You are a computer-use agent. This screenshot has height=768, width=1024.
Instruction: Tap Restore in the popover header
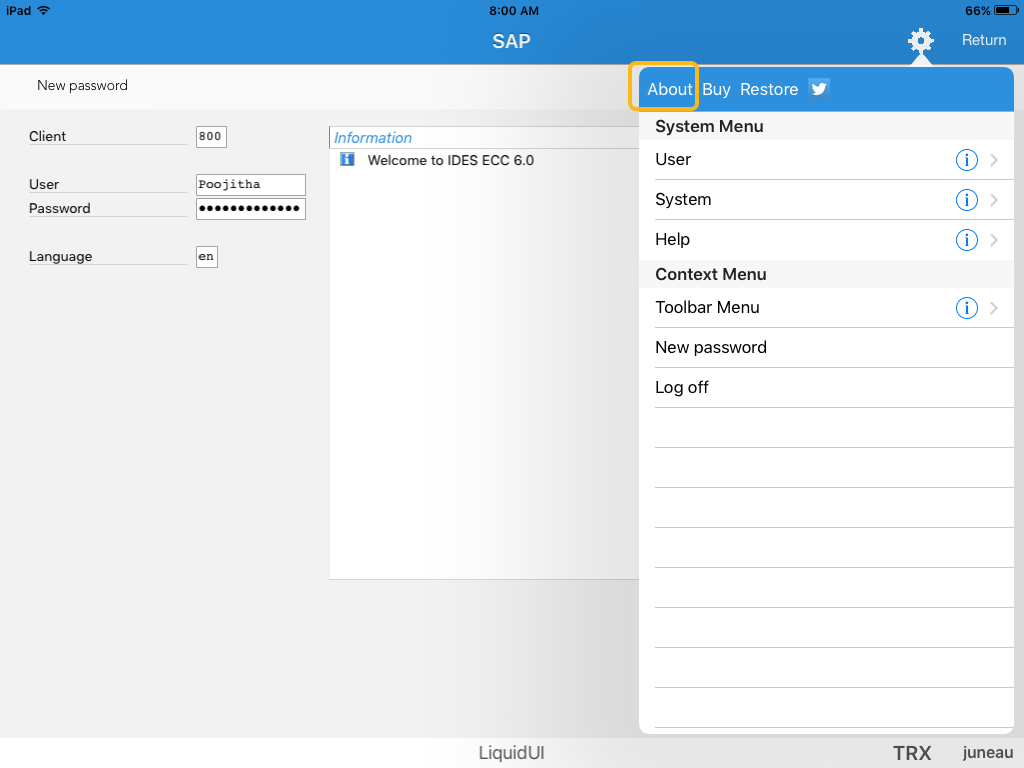(x=768, y=89)
